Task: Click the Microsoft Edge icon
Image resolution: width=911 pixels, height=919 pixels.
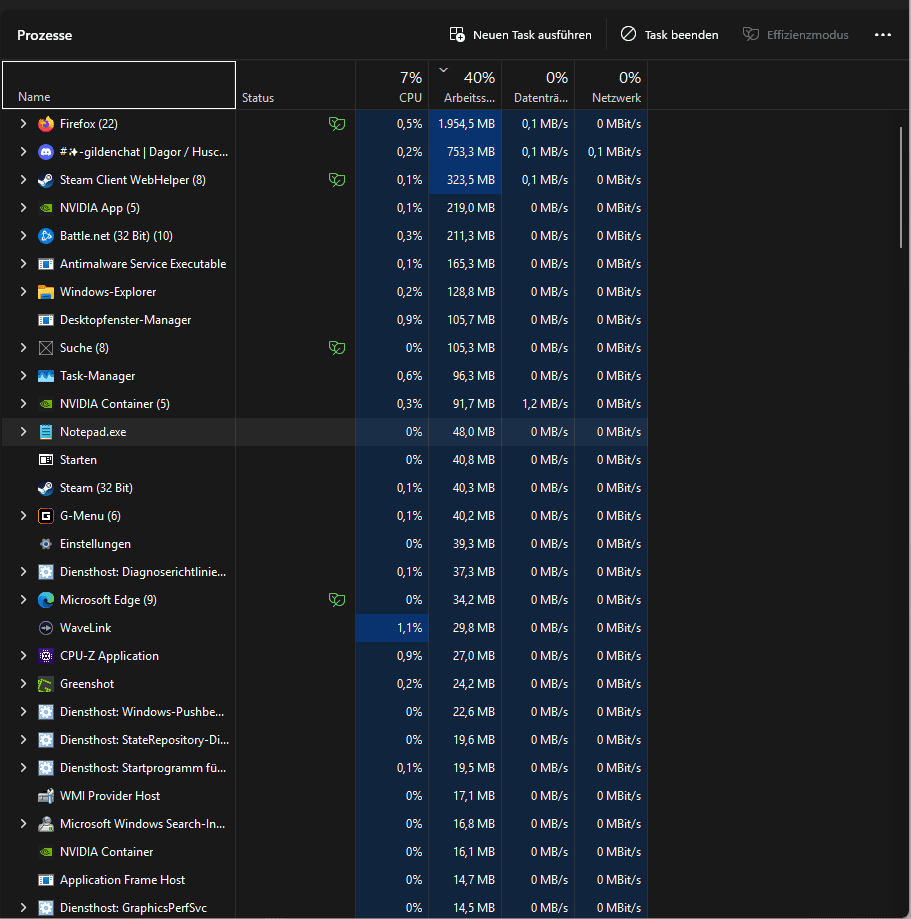Action: [x=46, y=600]
